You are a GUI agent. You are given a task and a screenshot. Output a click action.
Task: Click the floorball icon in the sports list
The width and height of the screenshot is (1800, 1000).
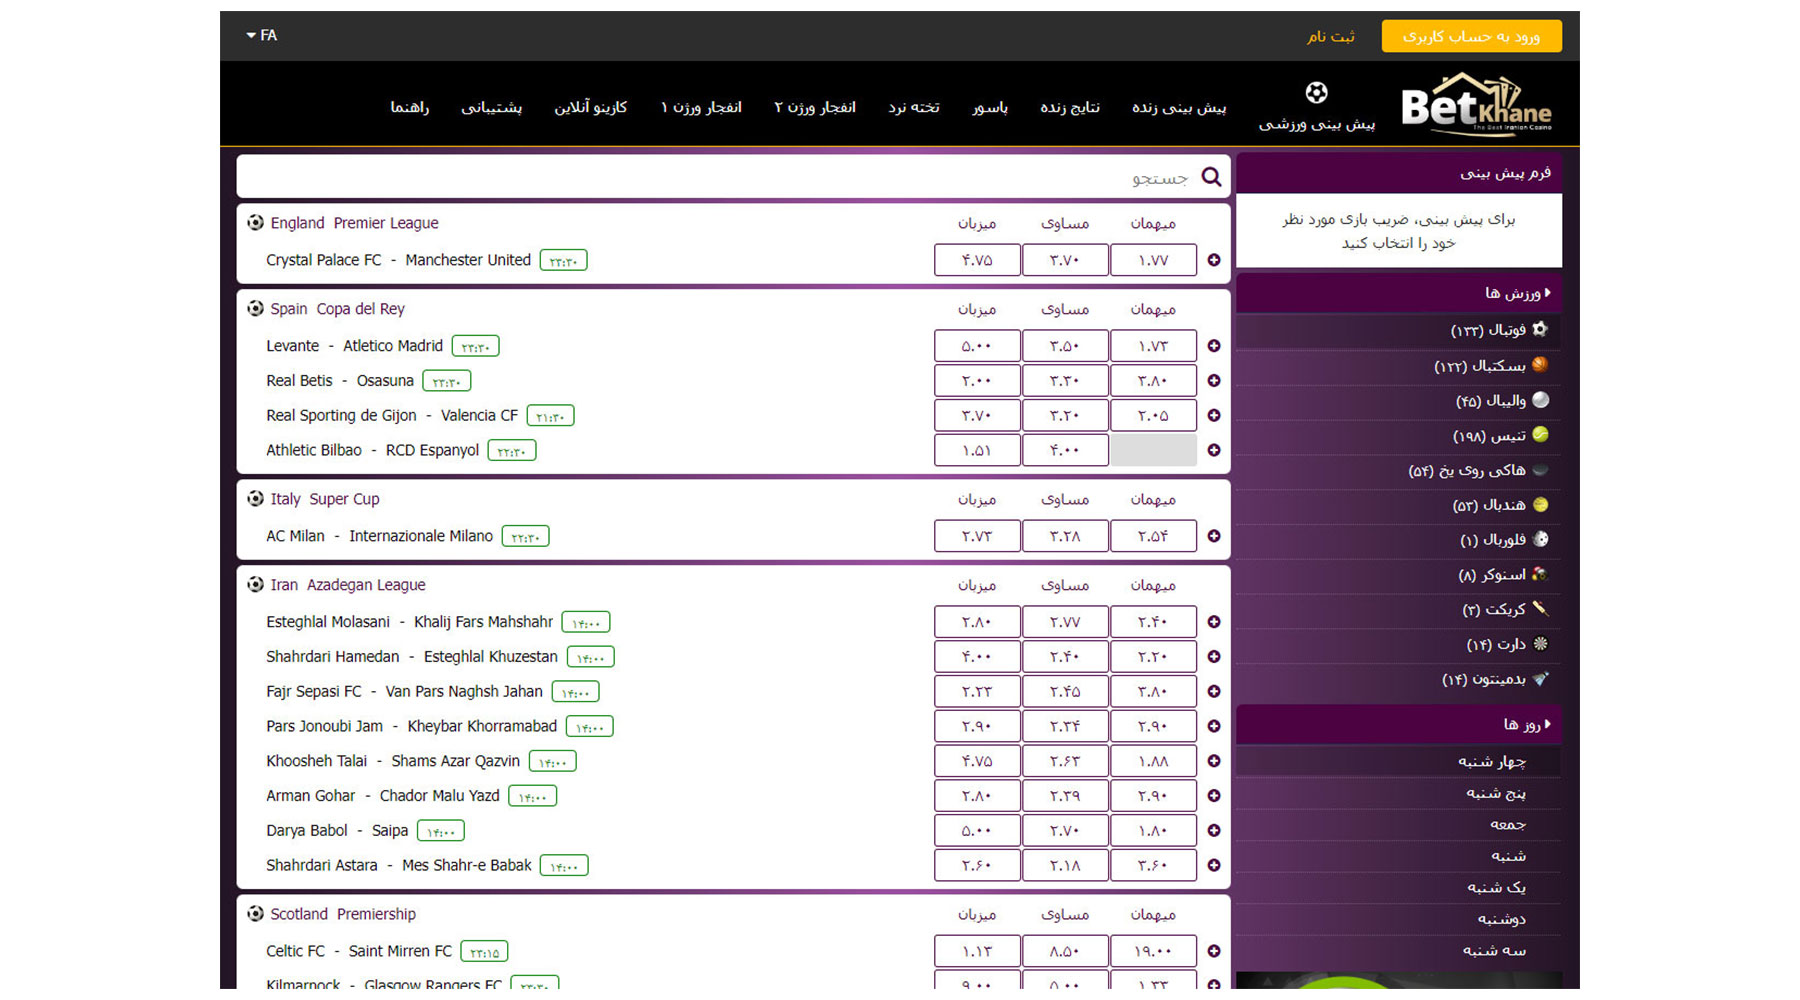point(1540,540)
